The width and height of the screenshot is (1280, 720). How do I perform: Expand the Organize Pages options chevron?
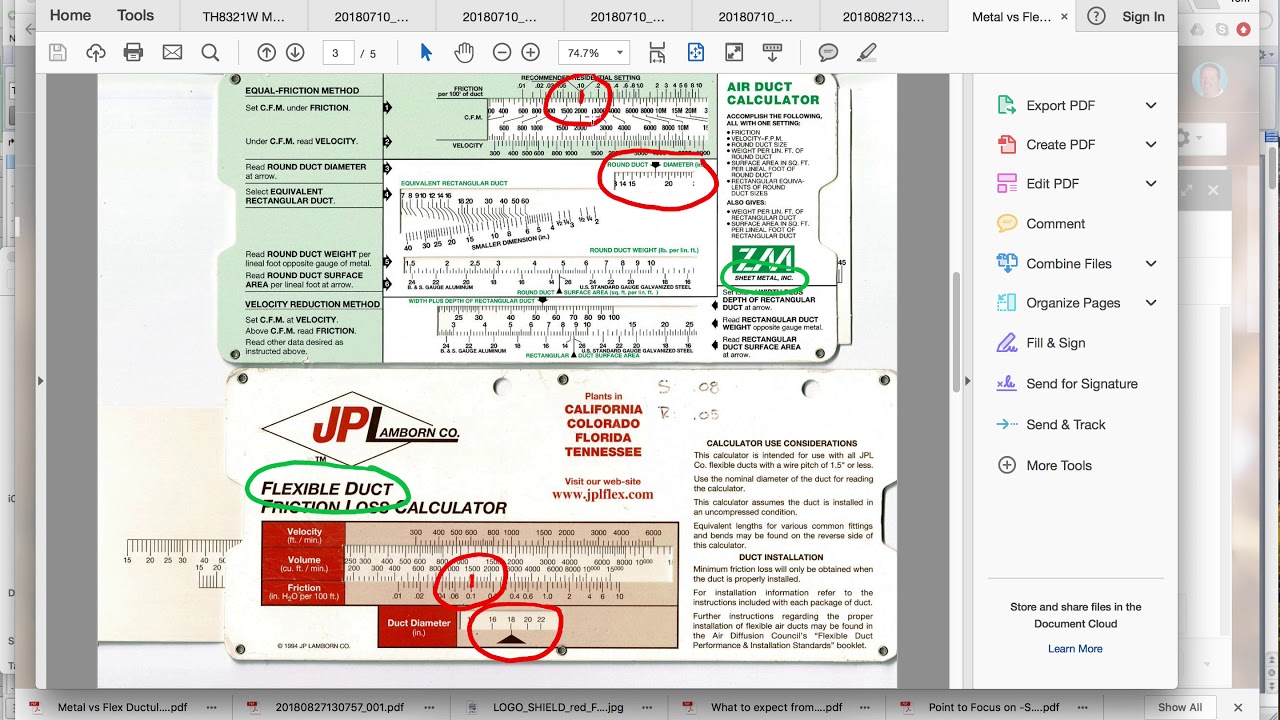click(x=1151, y=302)
